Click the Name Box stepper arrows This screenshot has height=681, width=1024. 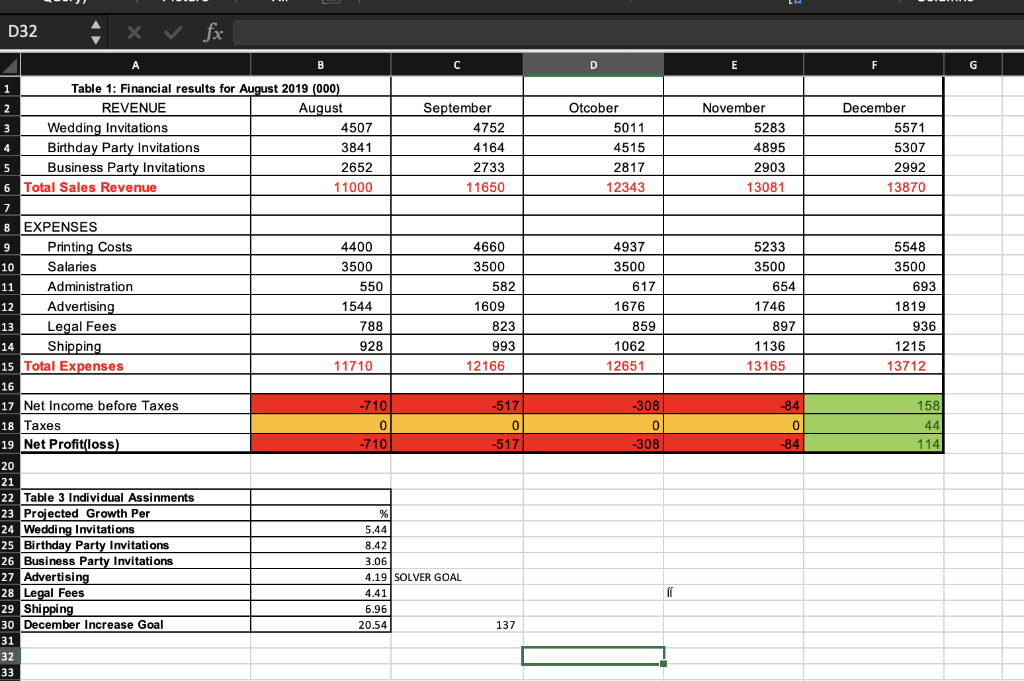click(x=95, y=33)
